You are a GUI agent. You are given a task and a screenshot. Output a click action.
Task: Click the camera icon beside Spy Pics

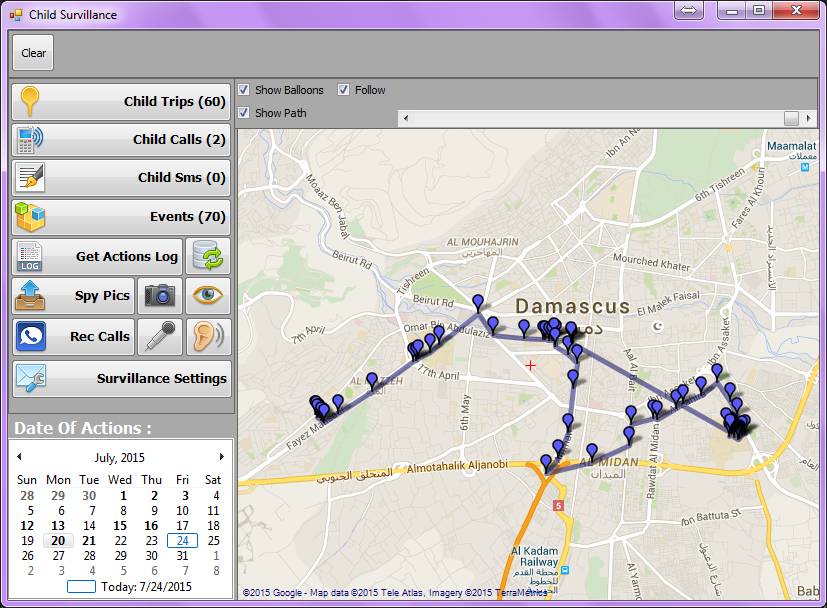[x=159, y=295]
